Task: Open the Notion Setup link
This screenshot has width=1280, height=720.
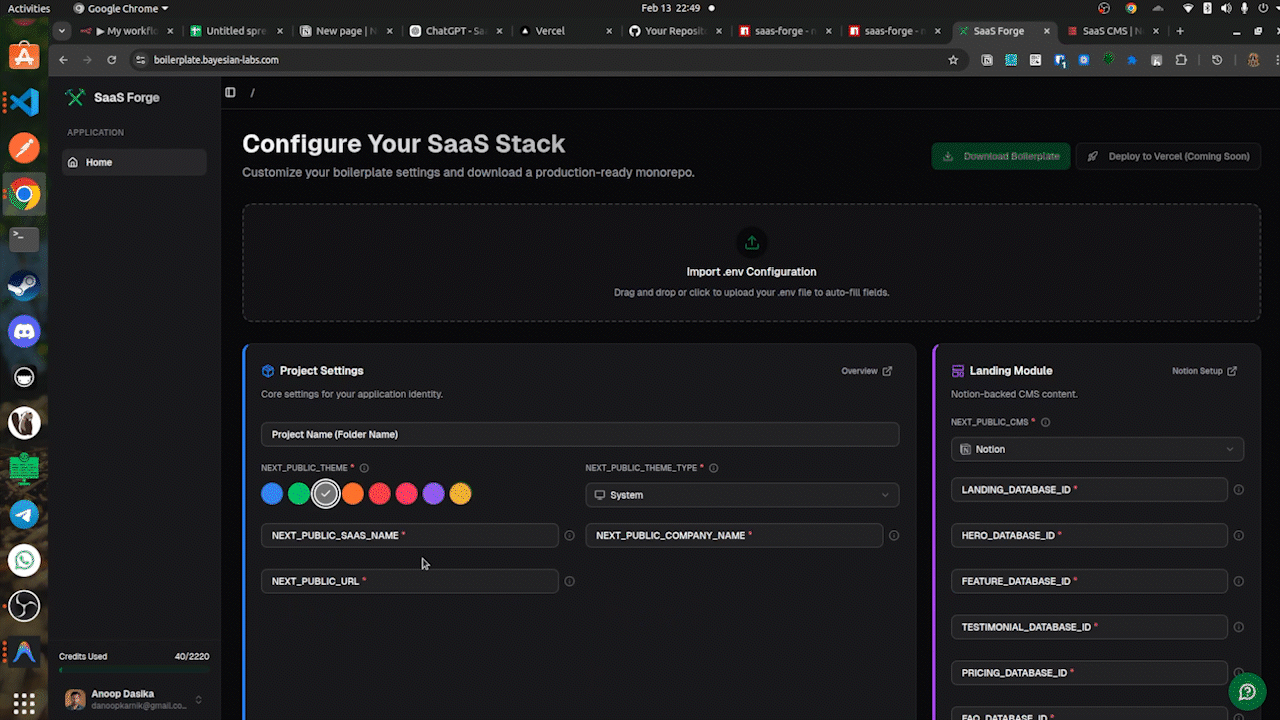Action: coord(1204,371)
